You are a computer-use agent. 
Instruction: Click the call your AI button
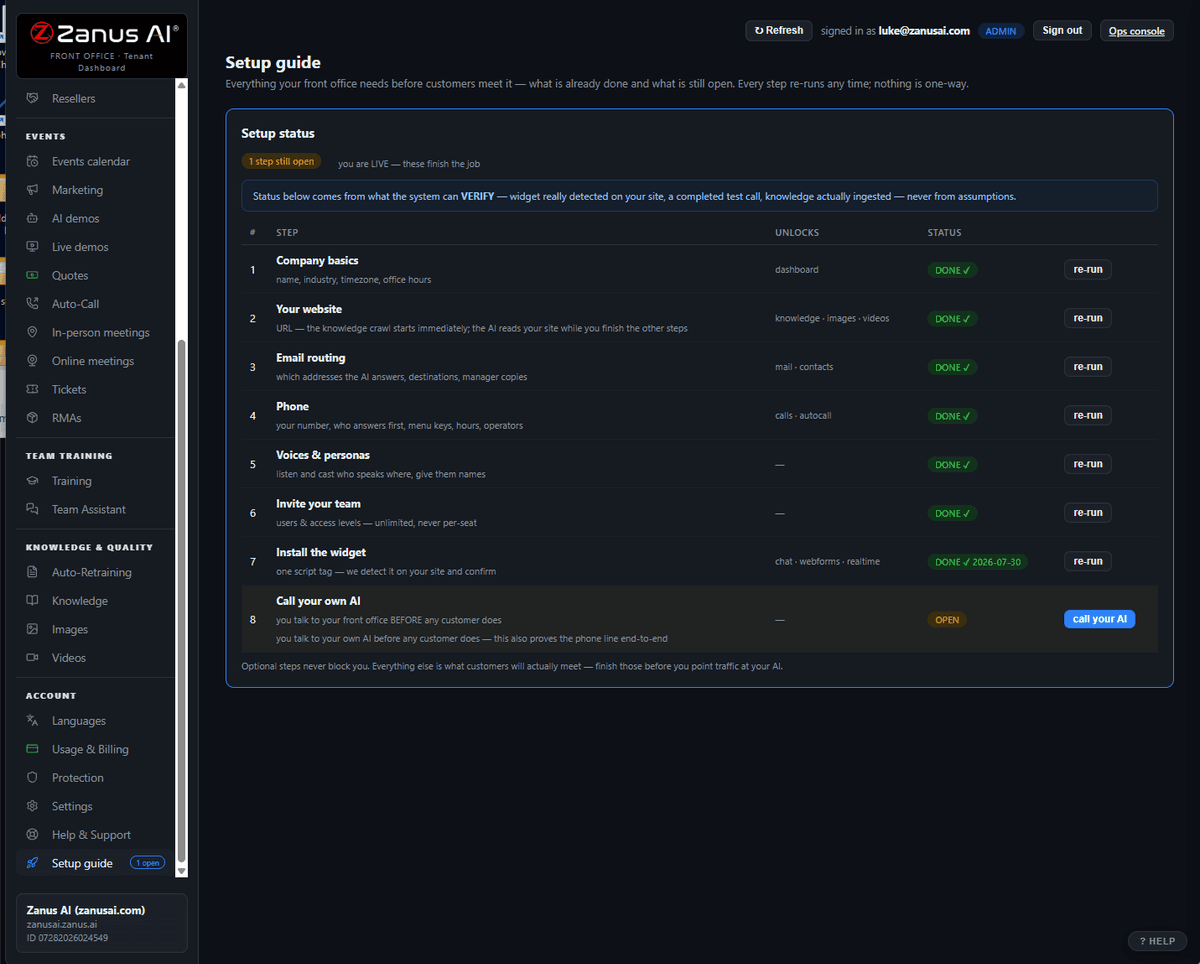click(1100, 619)
